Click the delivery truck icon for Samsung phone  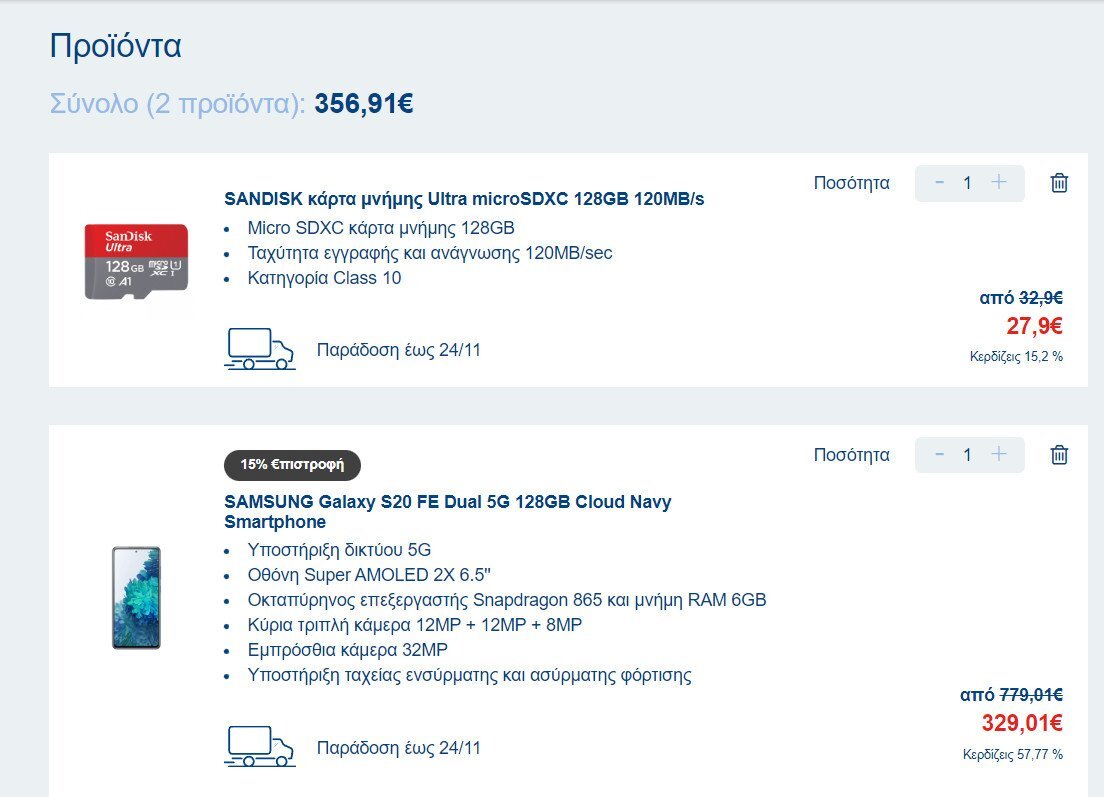pyautogui.click(x=260, y=746)
